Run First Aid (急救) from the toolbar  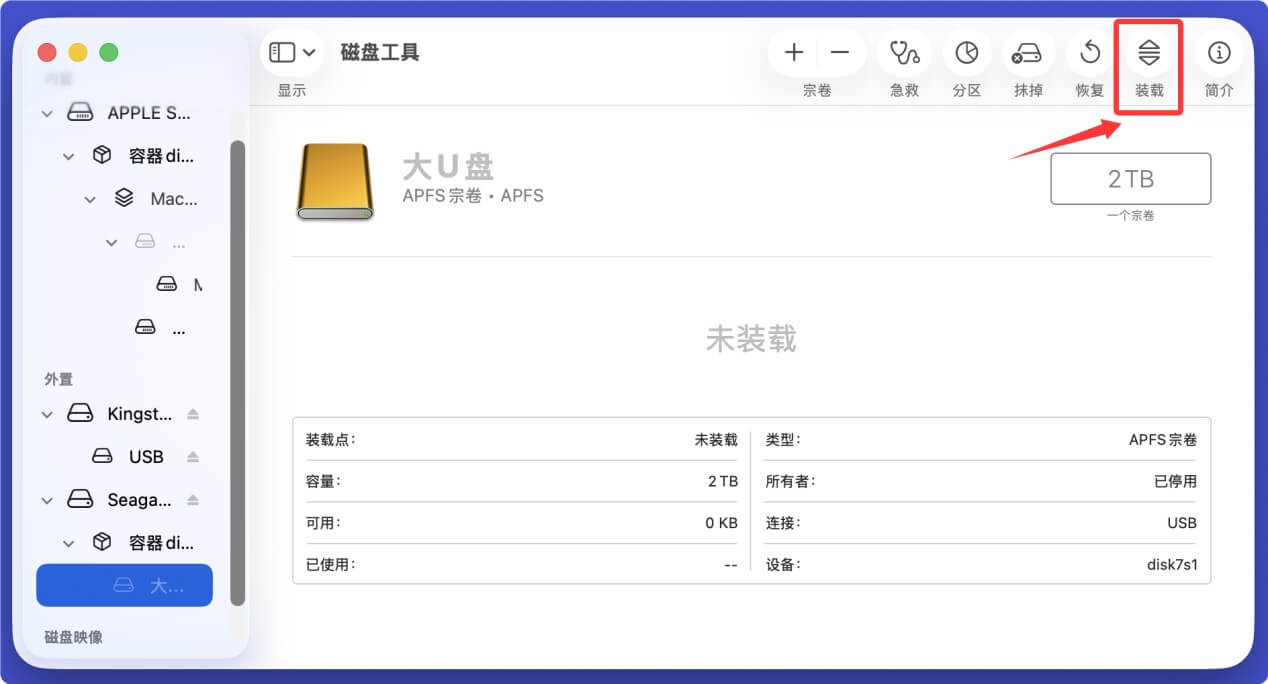tap(903, 52)
